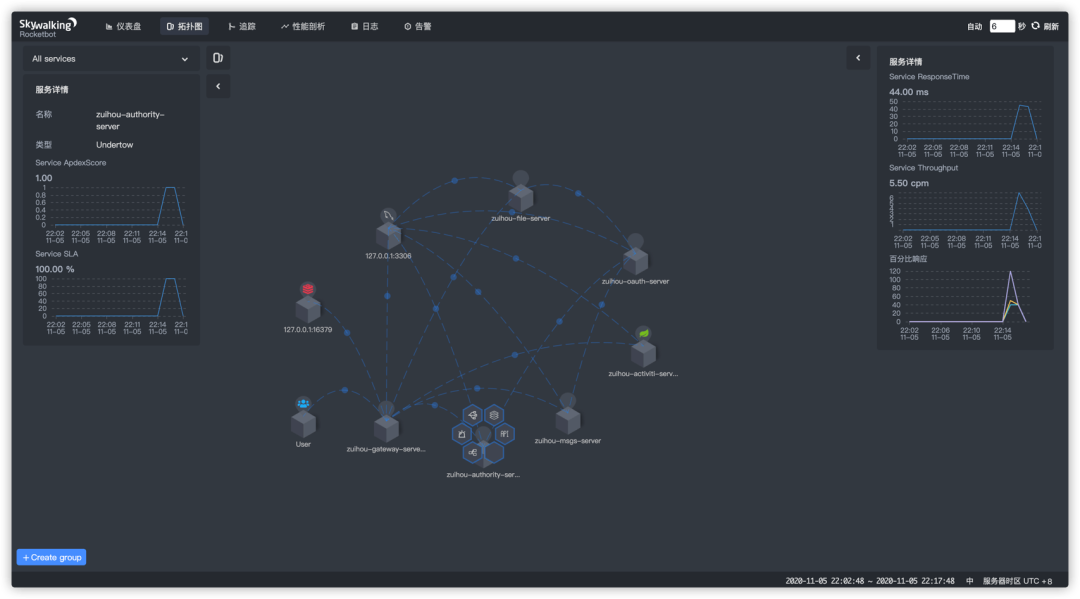Click the Service SLA chart

[x=112, y=306]
